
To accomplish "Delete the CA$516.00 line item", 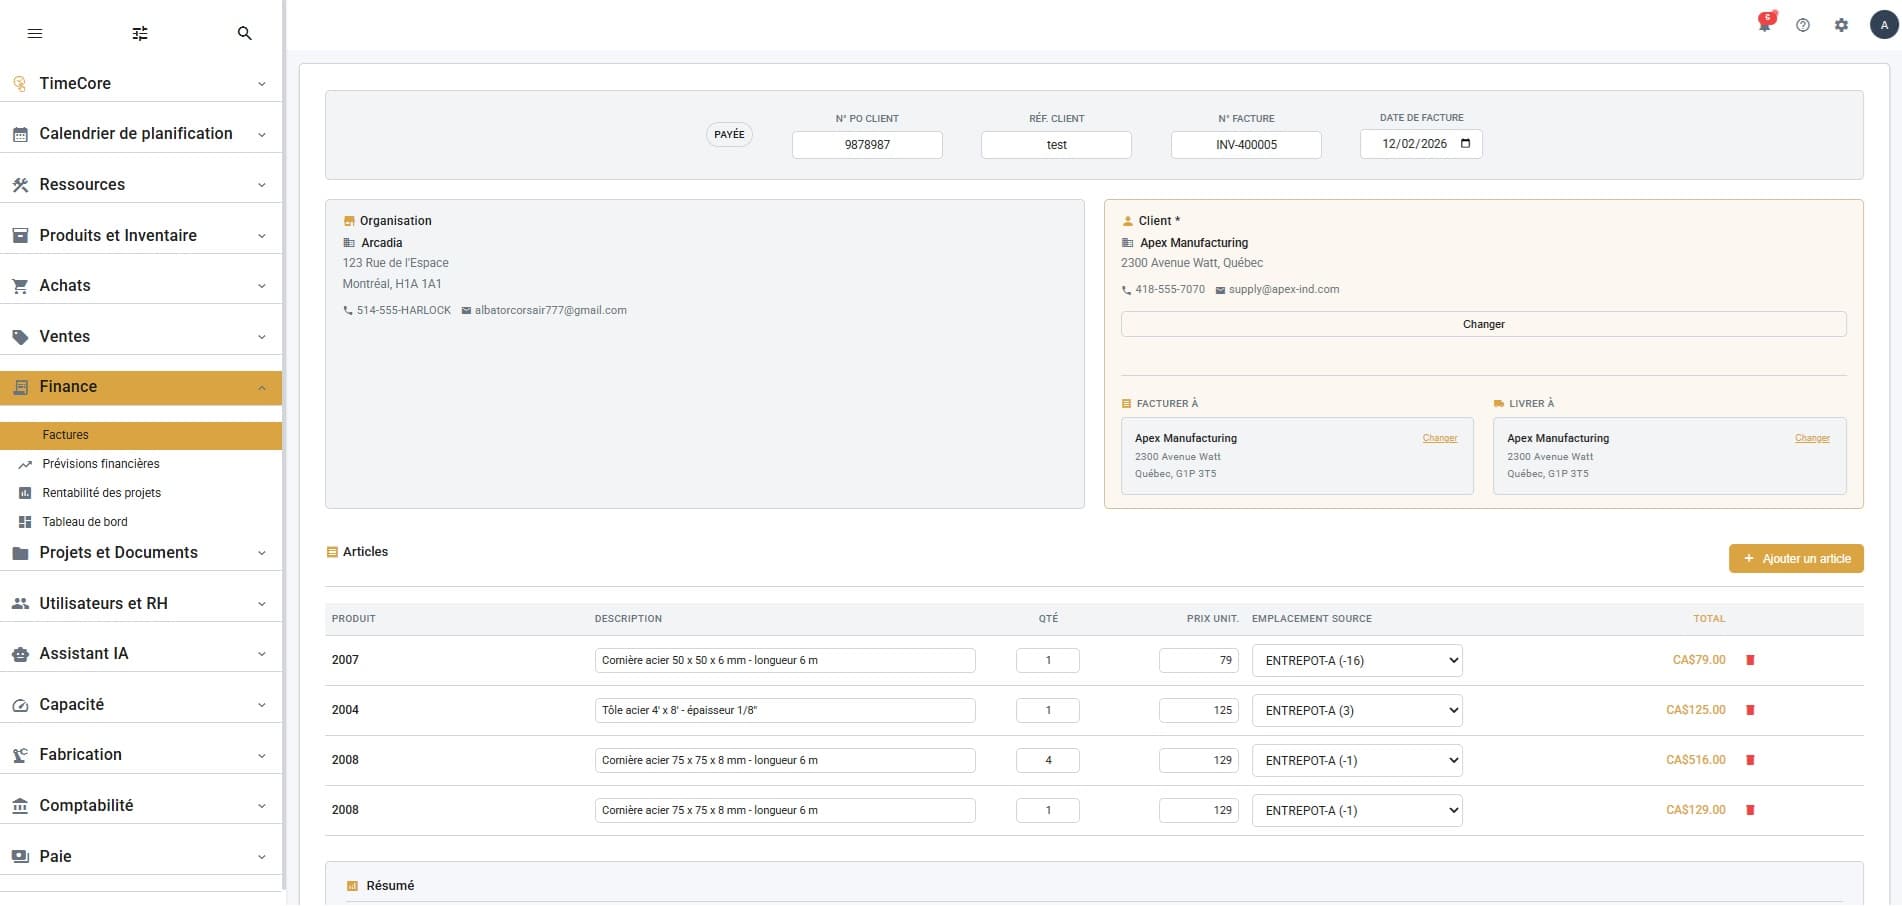I will [x=1750, y=760].
